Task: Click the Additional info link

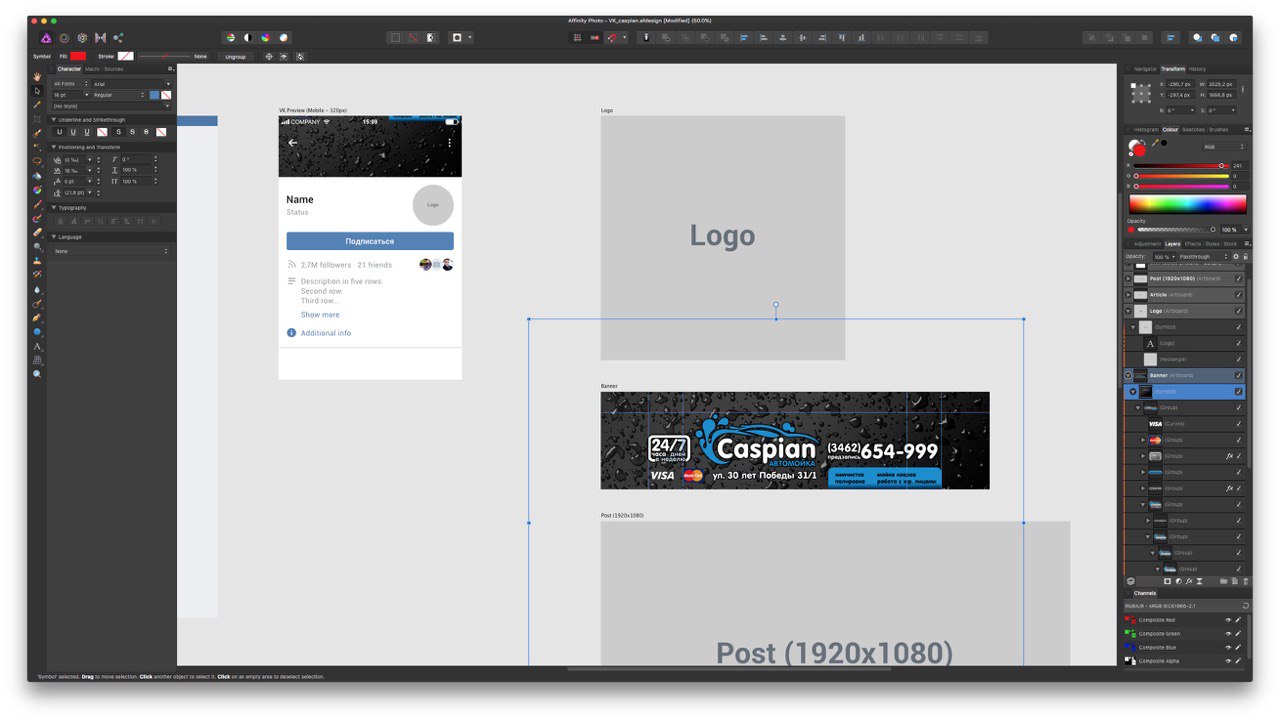Action: tap(326, 333)
